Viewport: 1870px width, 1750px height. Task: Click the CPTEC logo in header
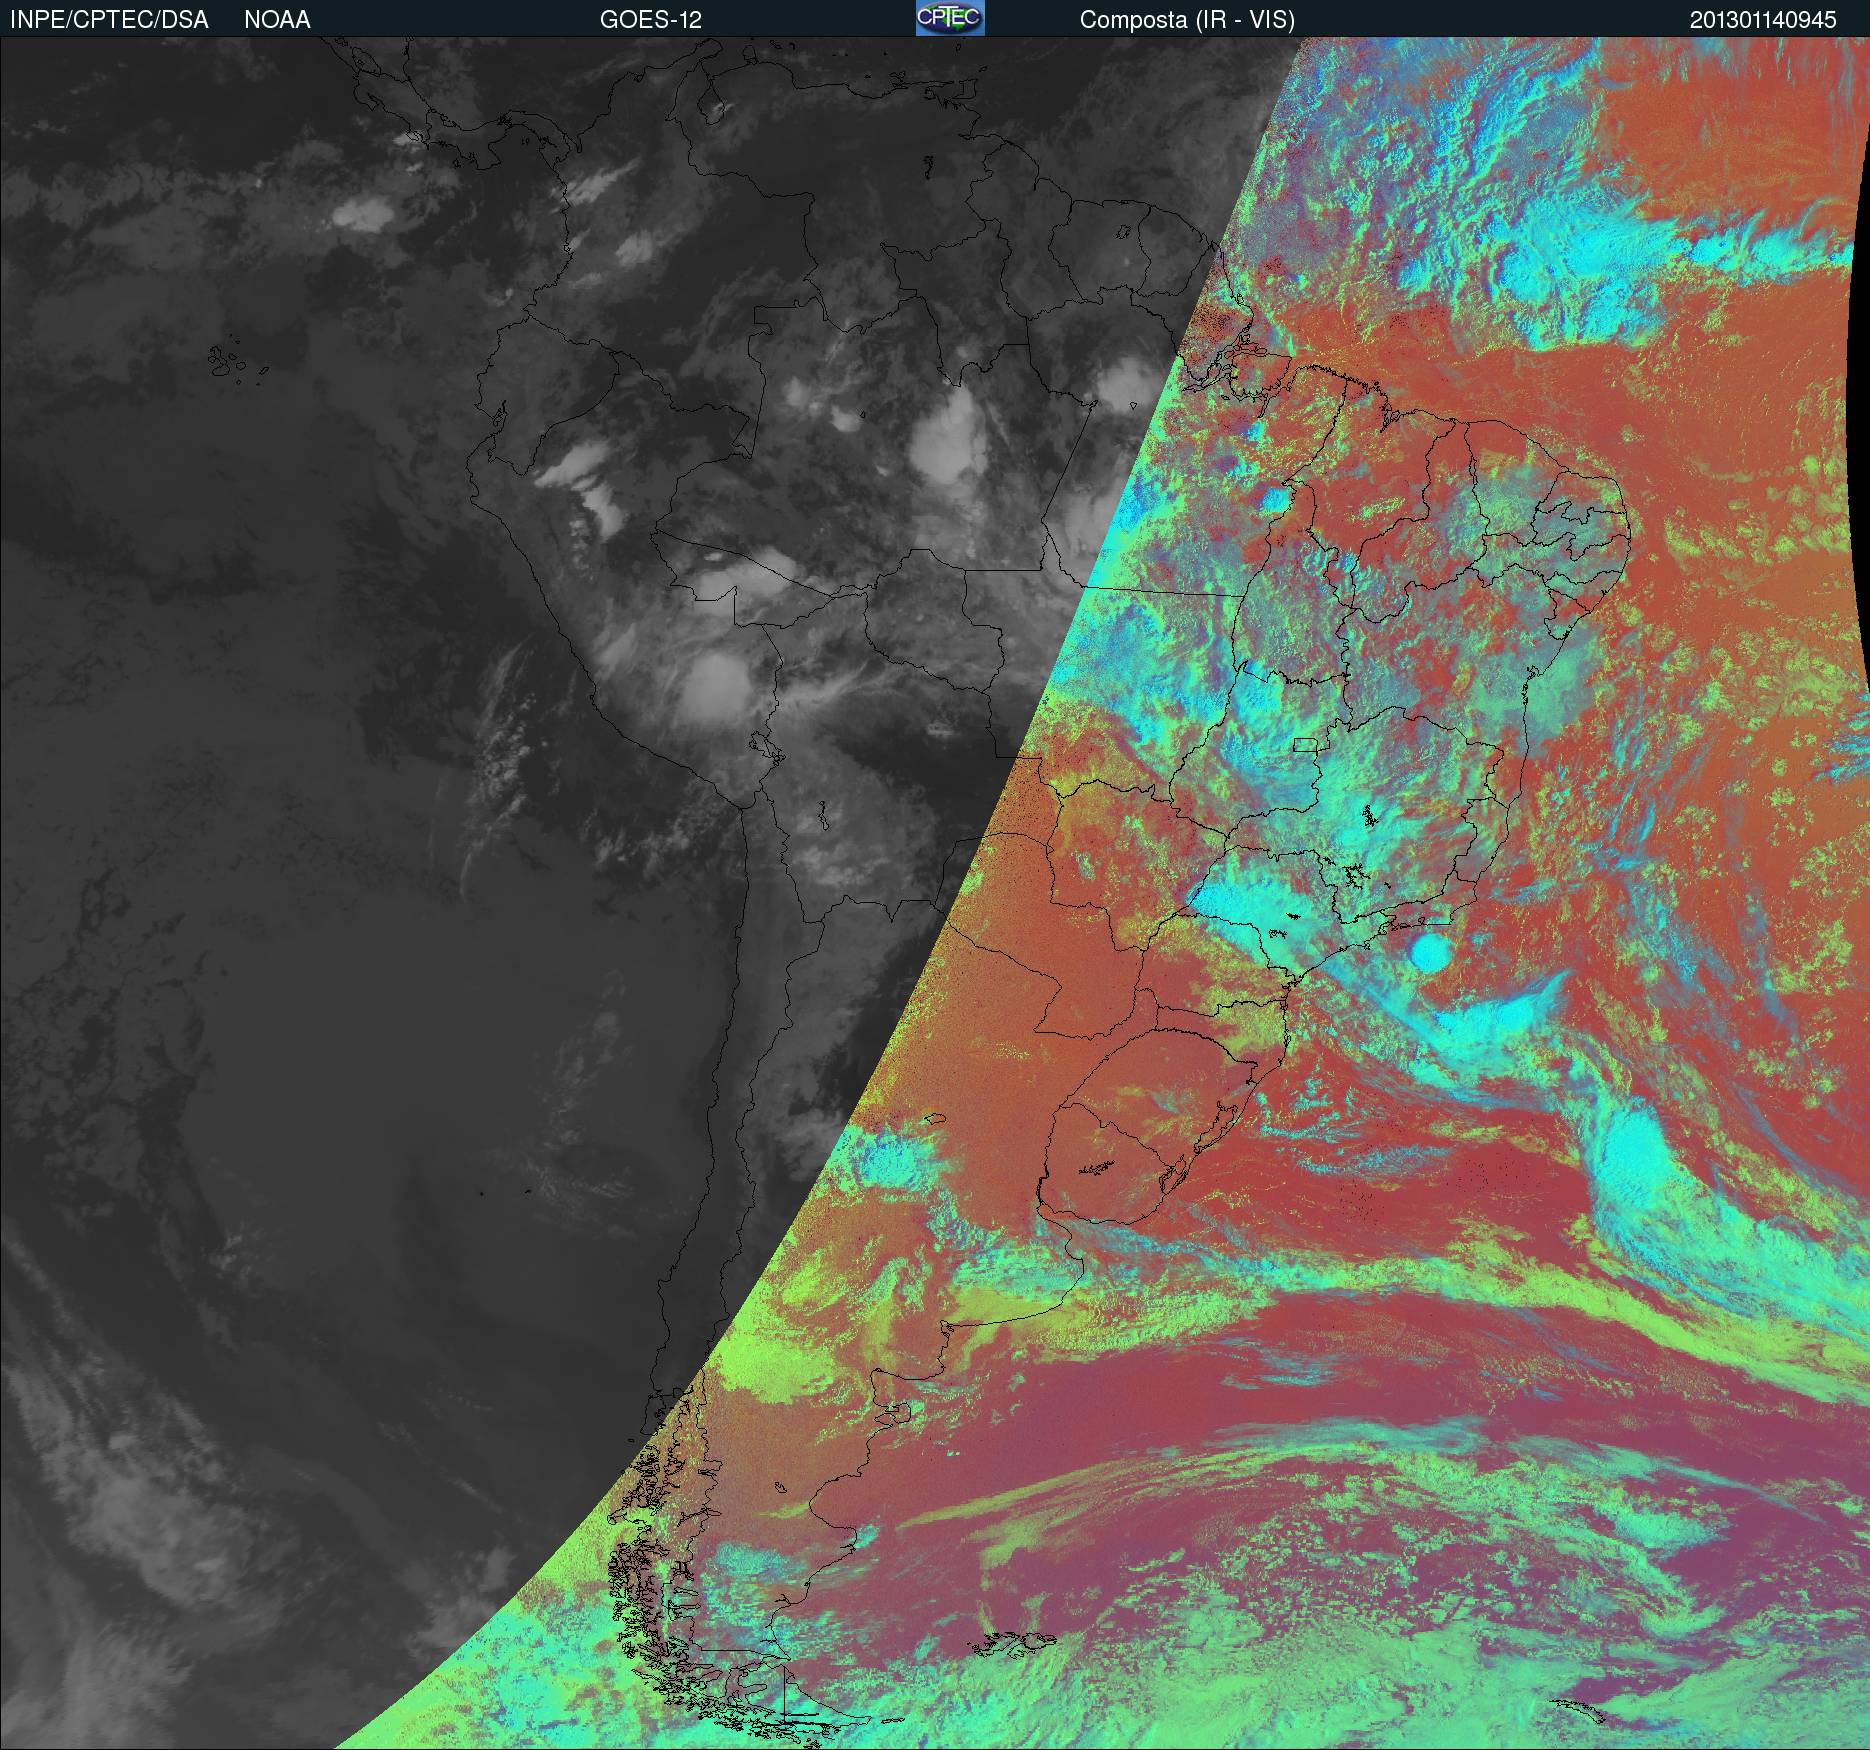click(950, 18)
